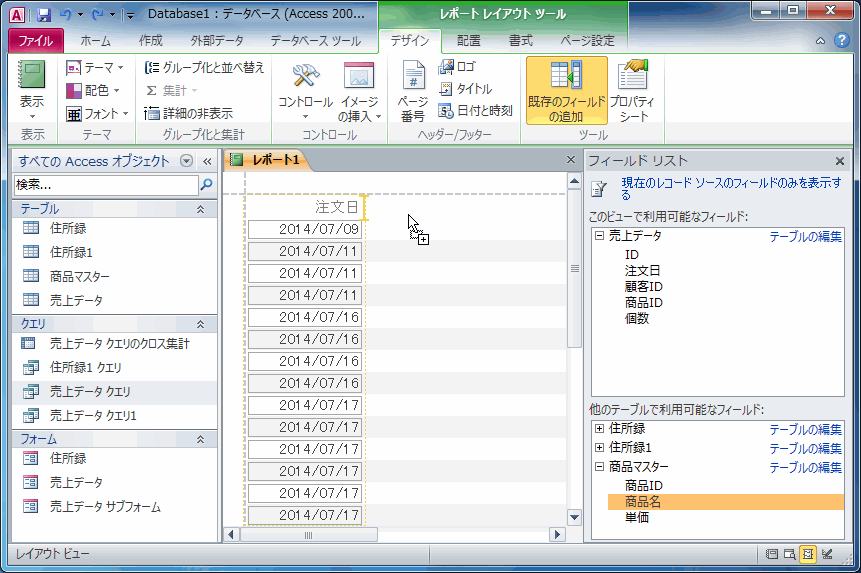
Task: Switch to the データベース ツール tab
Action: coord(316,41)
